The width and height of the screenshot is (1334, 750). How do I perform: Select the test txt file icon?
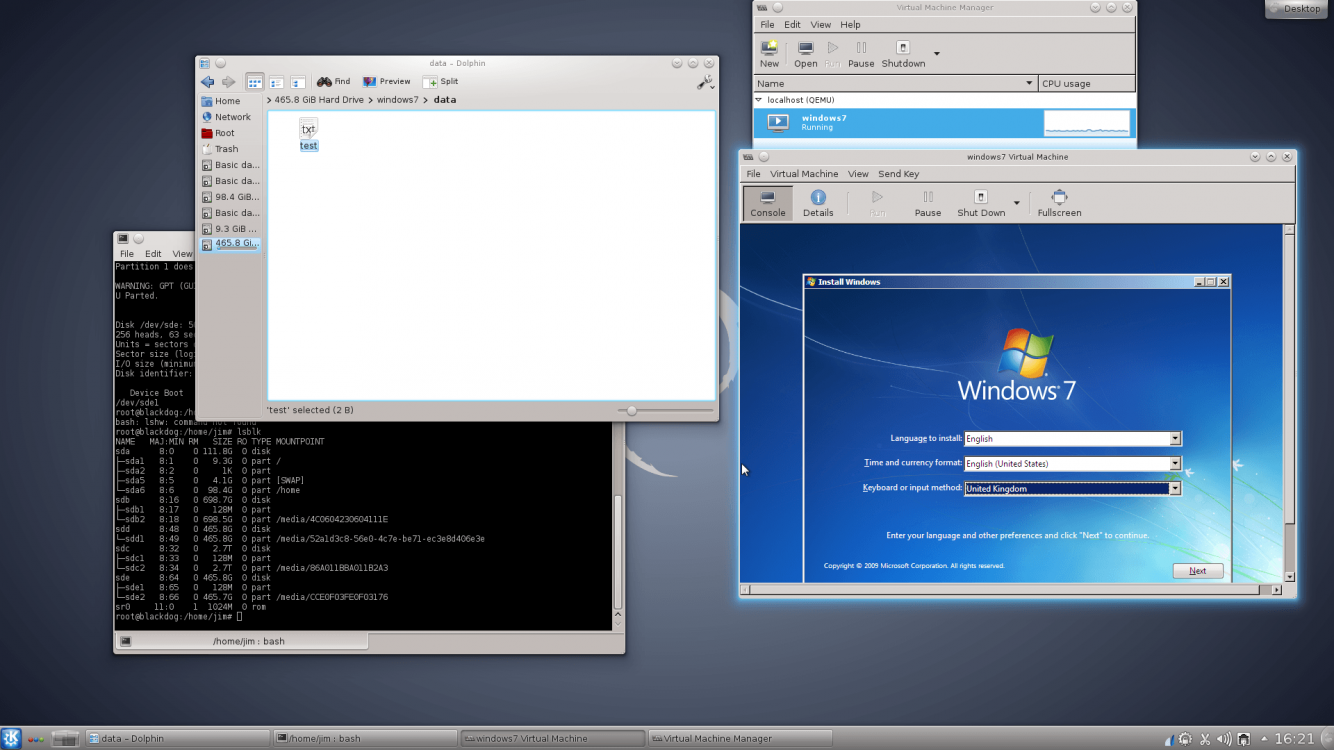point(308,129)
